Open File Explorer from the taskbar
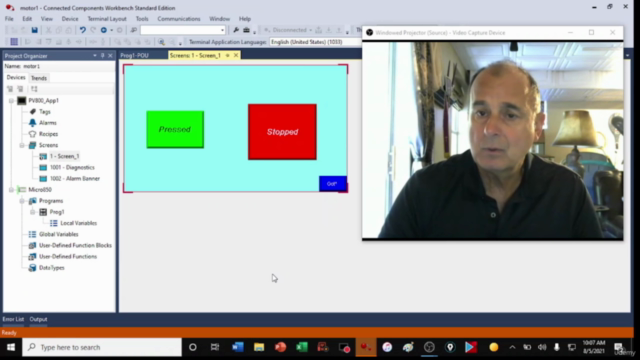This screenshot has width=640, height=360. (259, 347)
